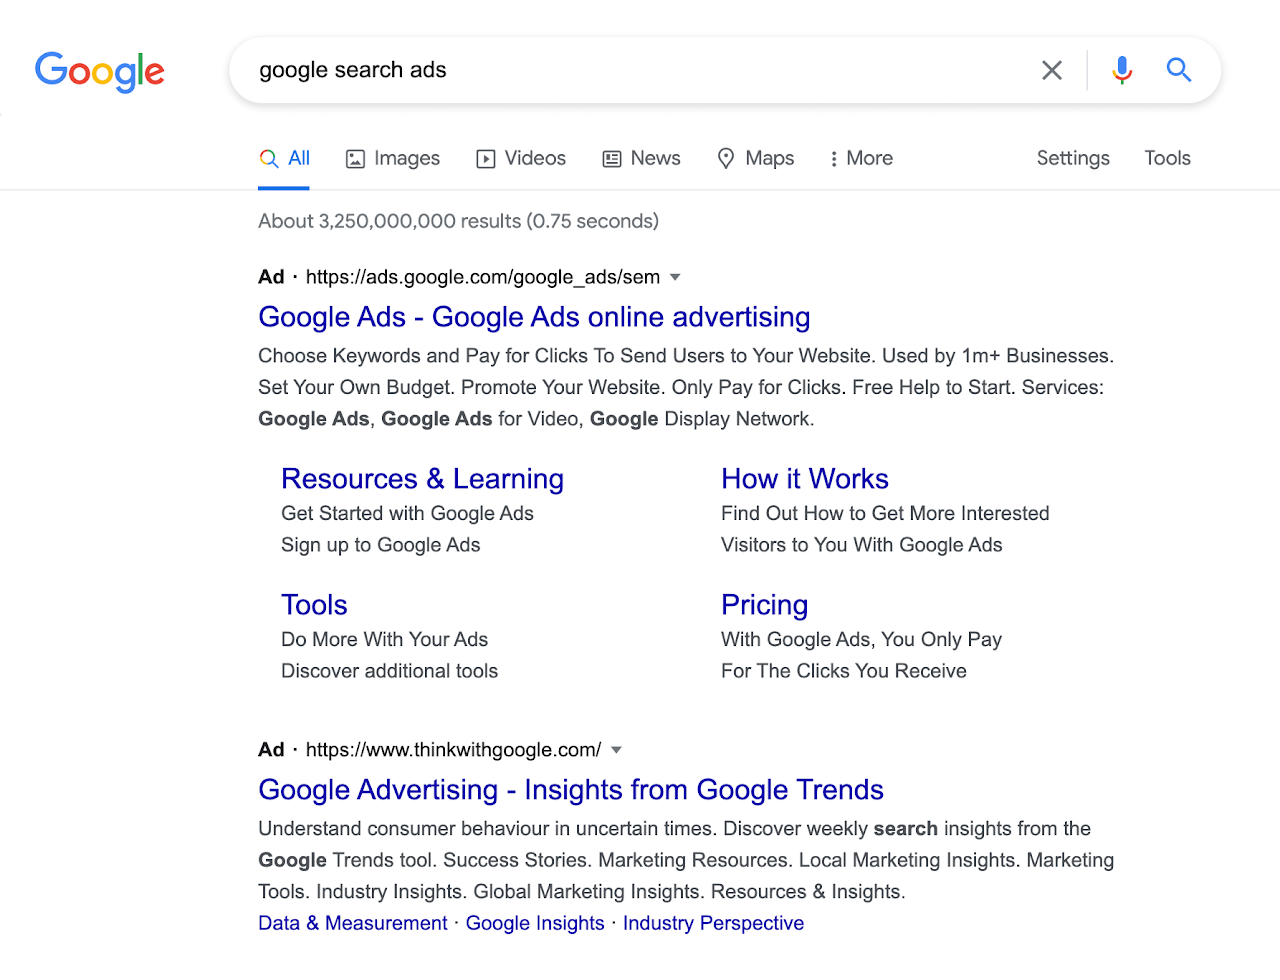Open the More menu with three dots
The height and width of the screenshot is (980, 1280).
point(861,158)
